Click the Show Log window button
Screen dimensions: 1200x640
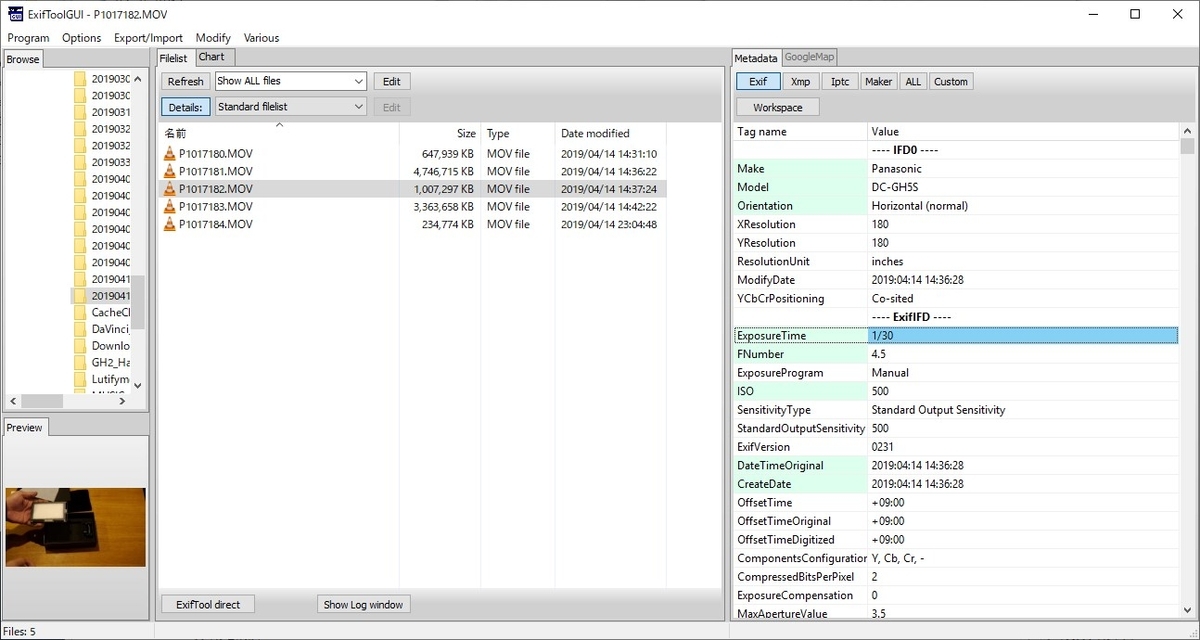coord(364,604)
